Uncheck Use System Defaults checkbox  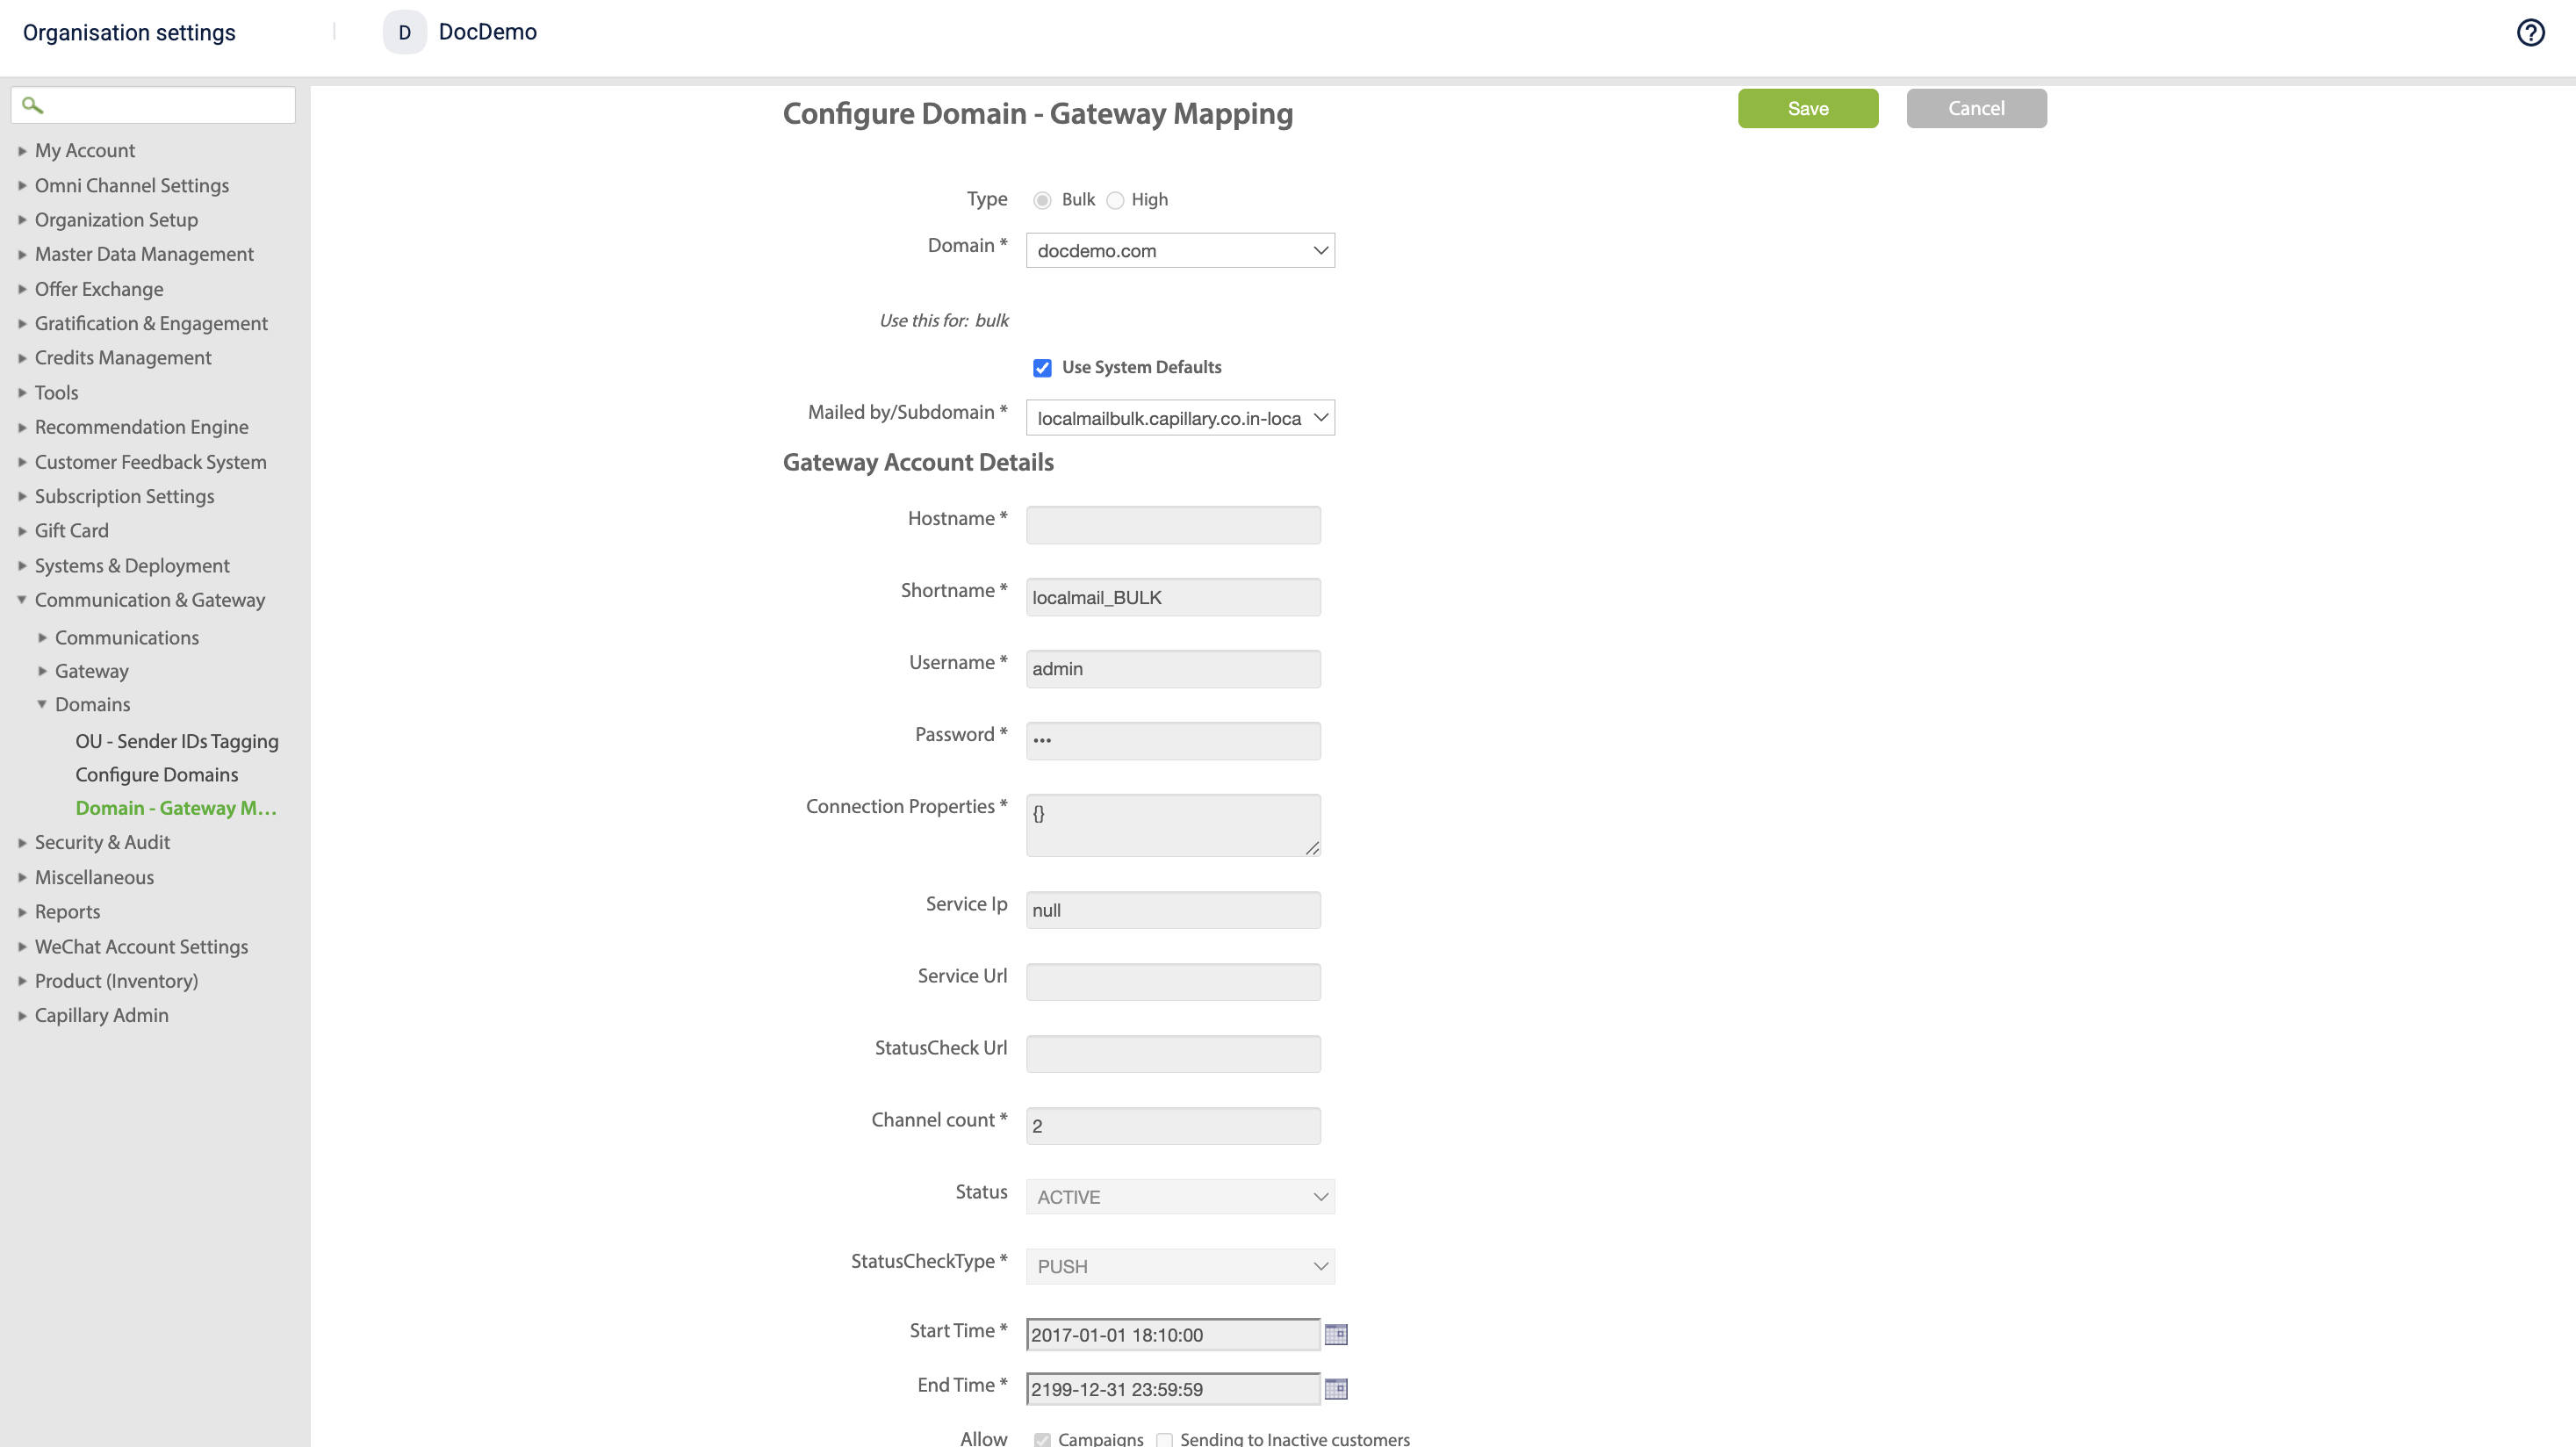[x=1042, y=368]
